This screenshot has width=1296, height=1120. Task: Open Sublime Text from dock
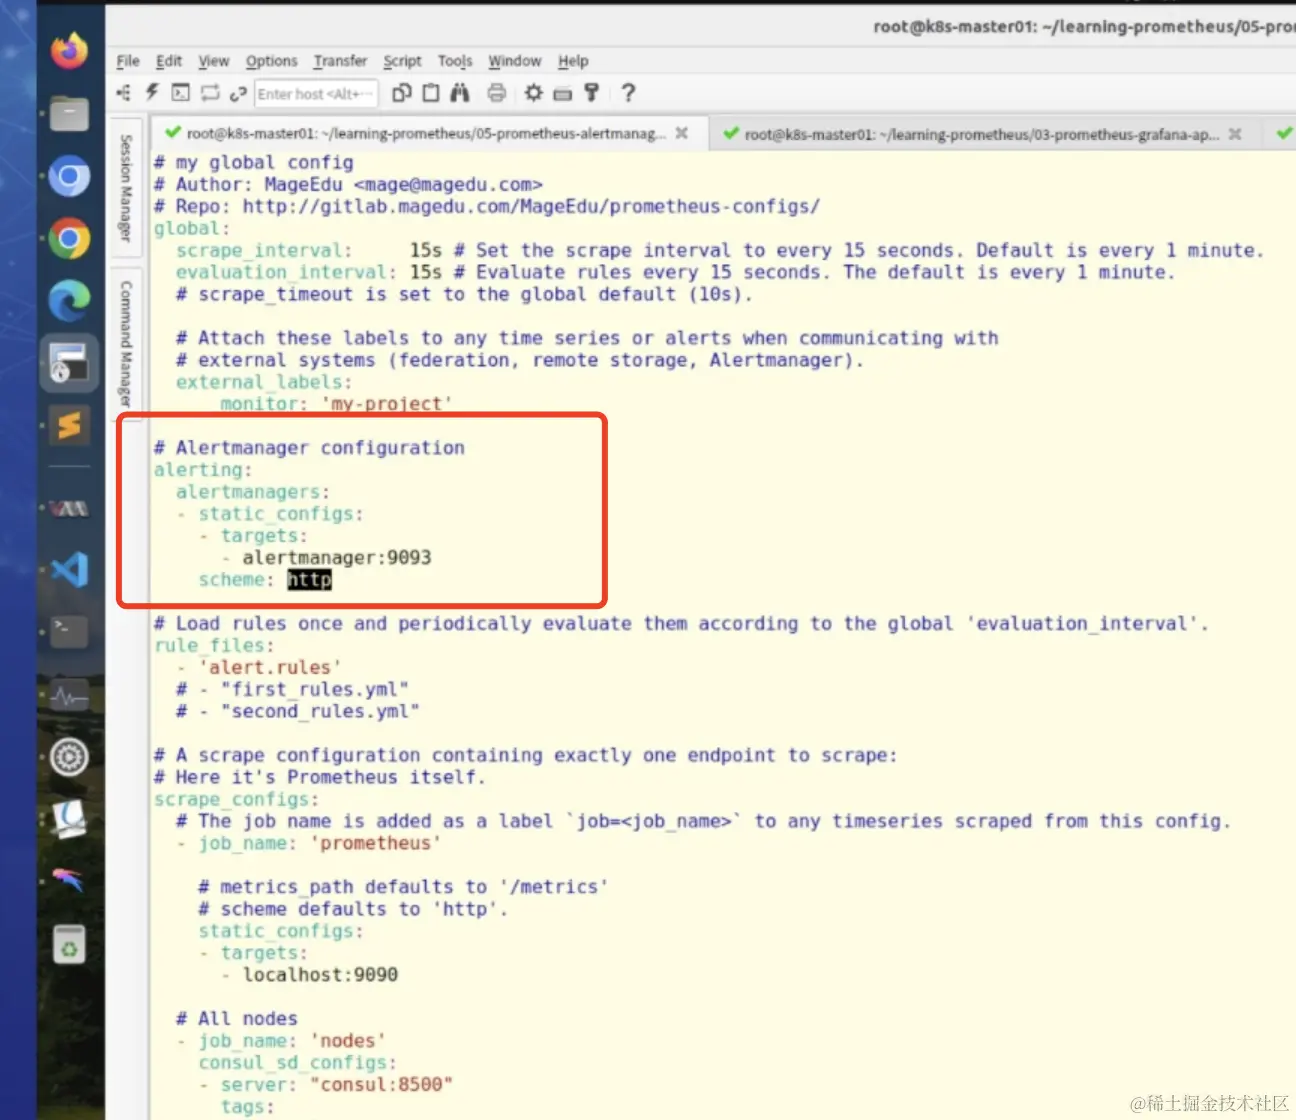pos(69,426)
